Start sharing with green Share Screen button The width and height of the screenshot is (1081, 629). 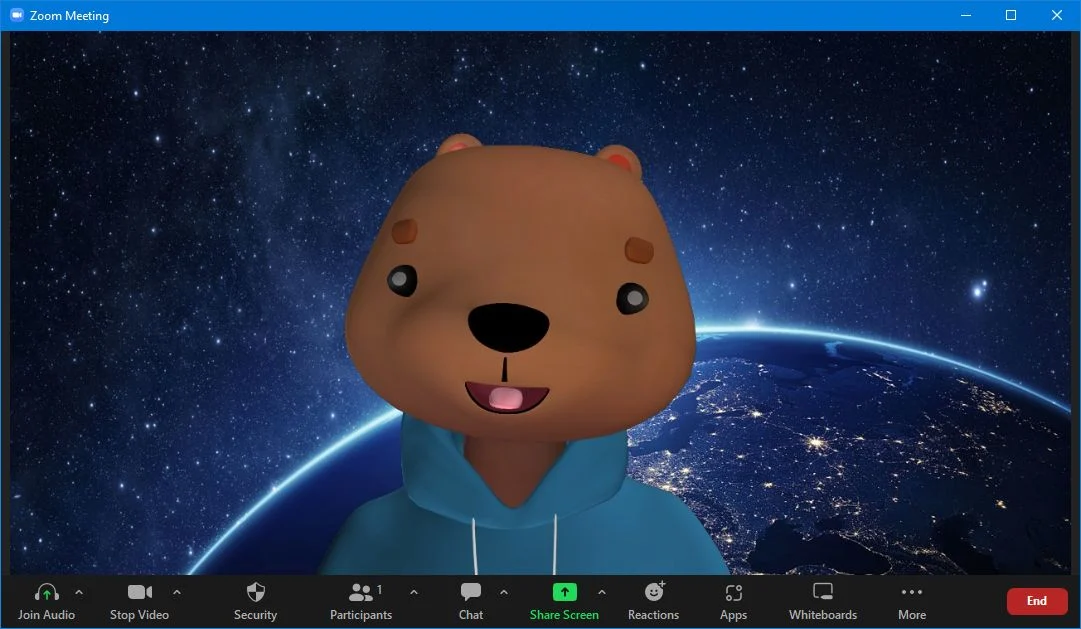[x=564, y=593]
